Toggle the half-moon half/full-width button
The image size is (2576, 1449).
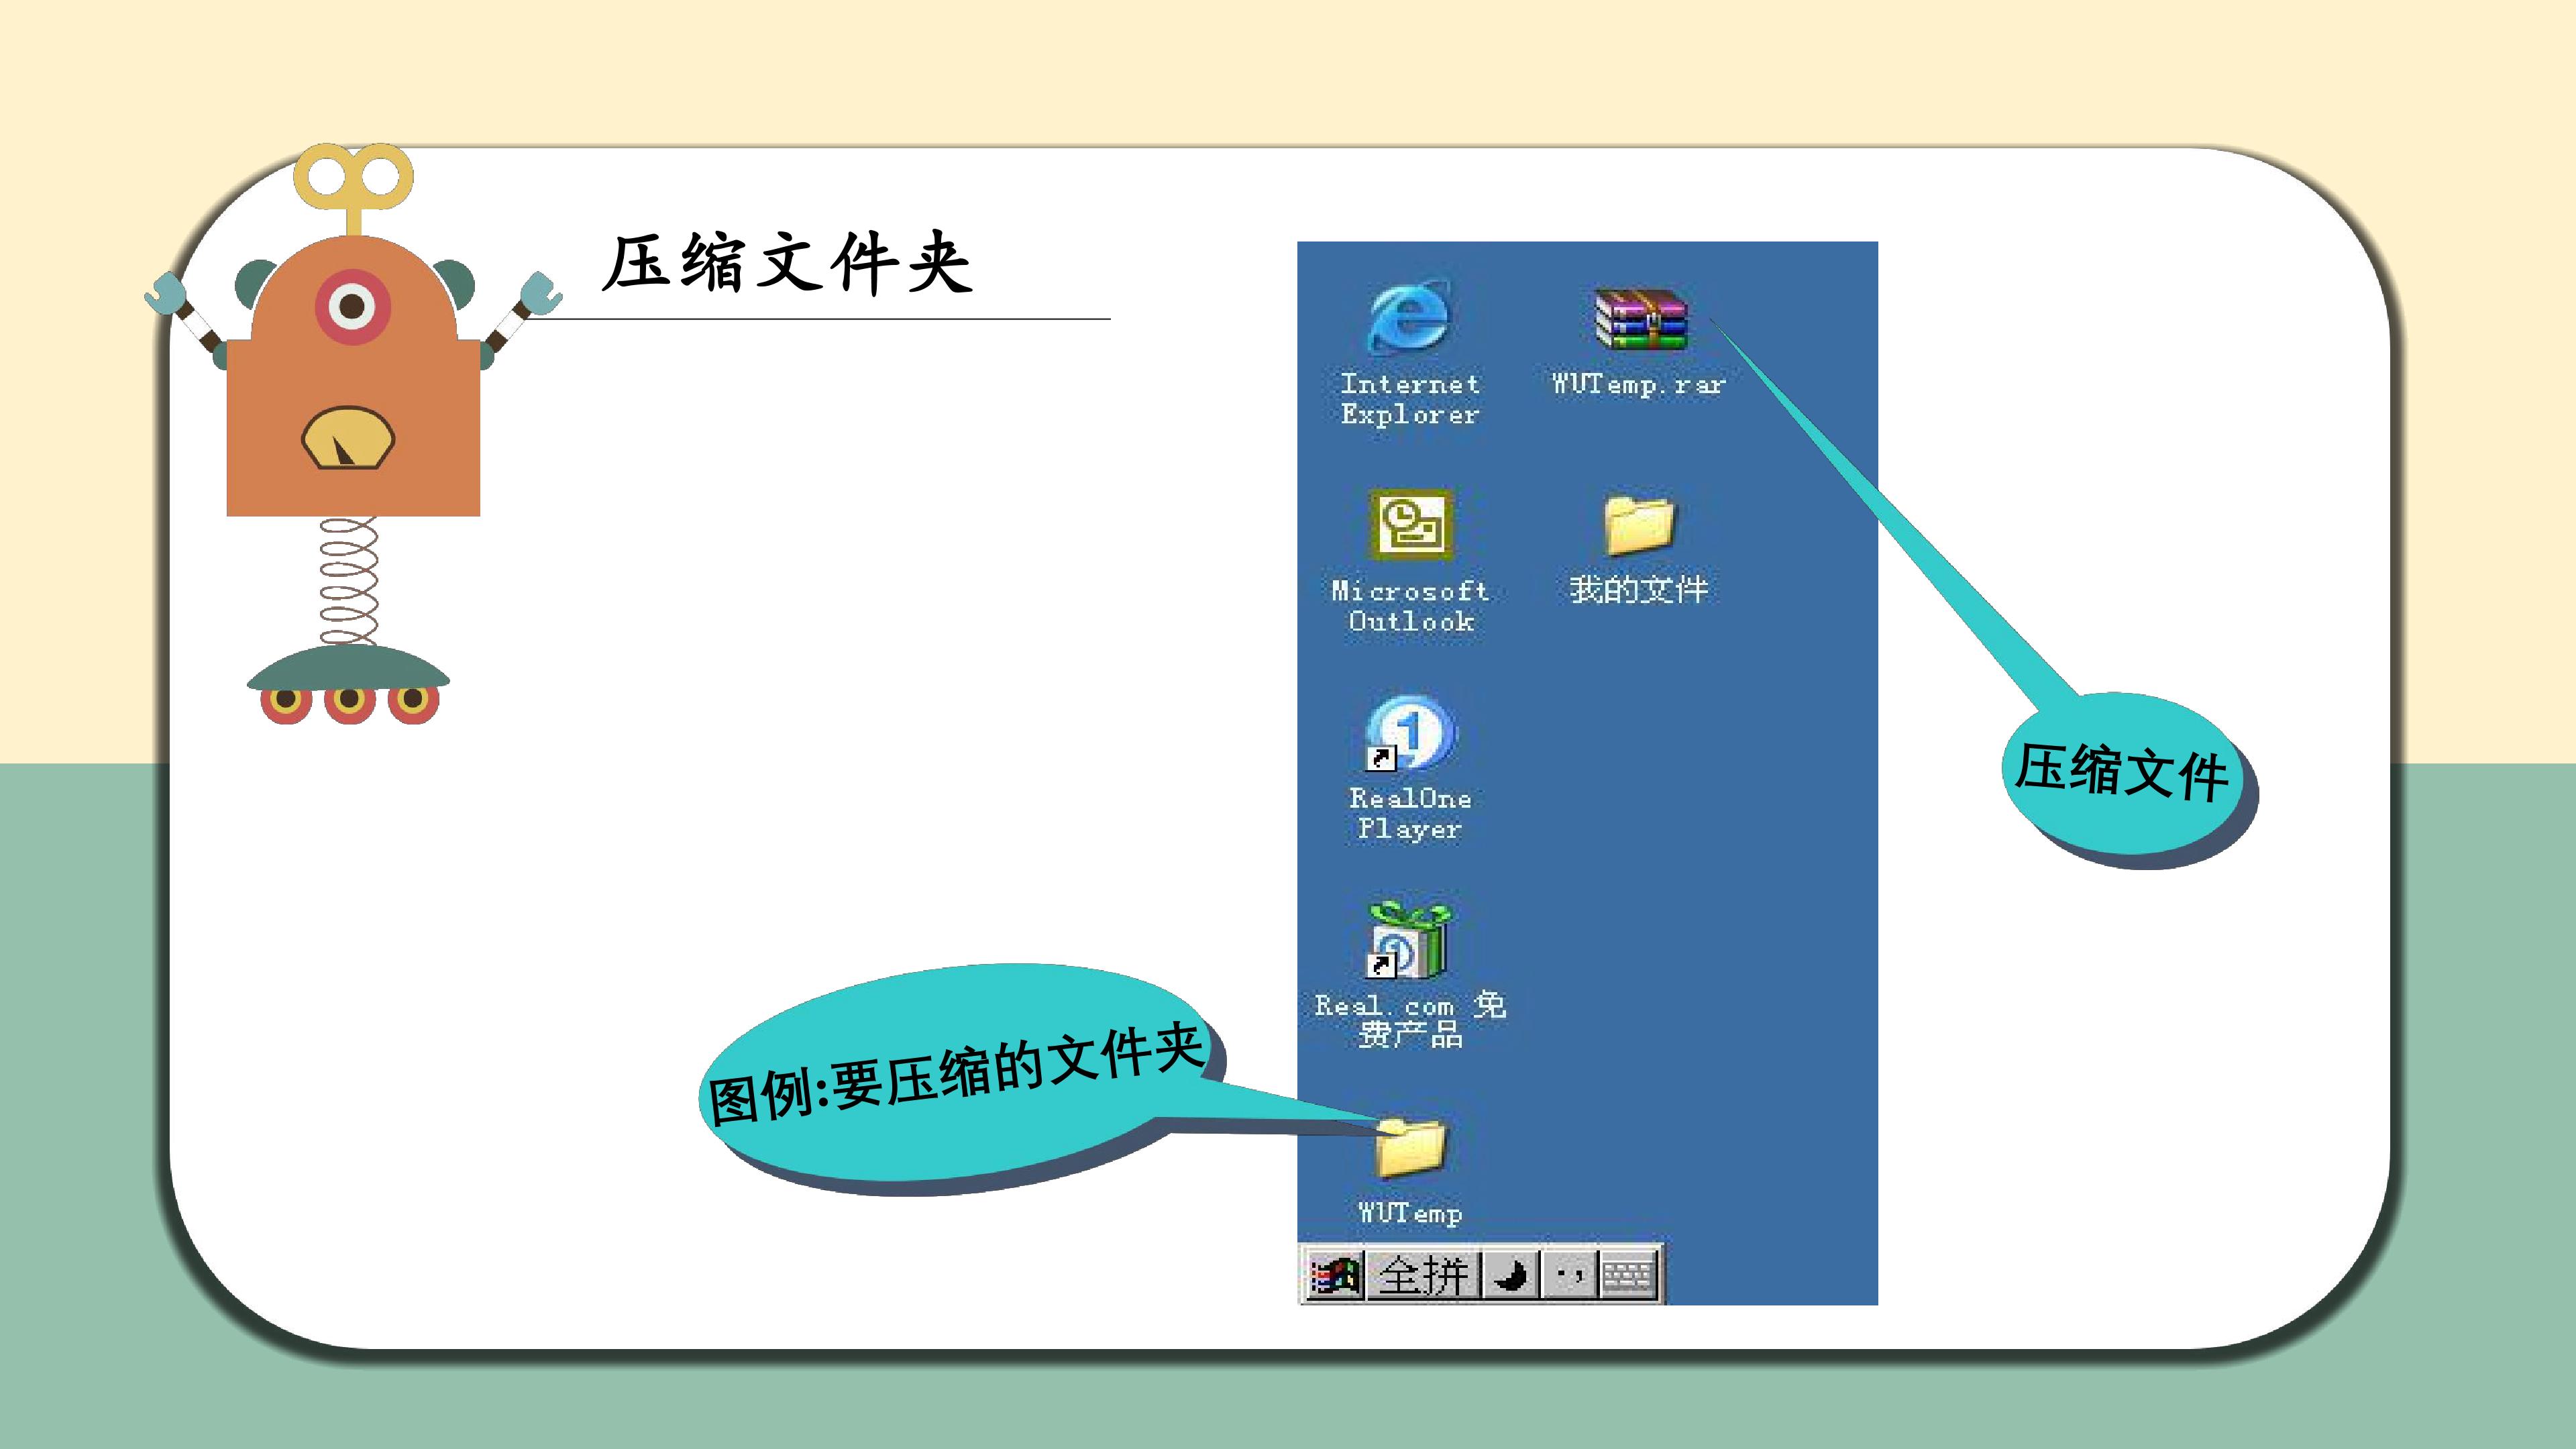click(x=1510, y=1276)
